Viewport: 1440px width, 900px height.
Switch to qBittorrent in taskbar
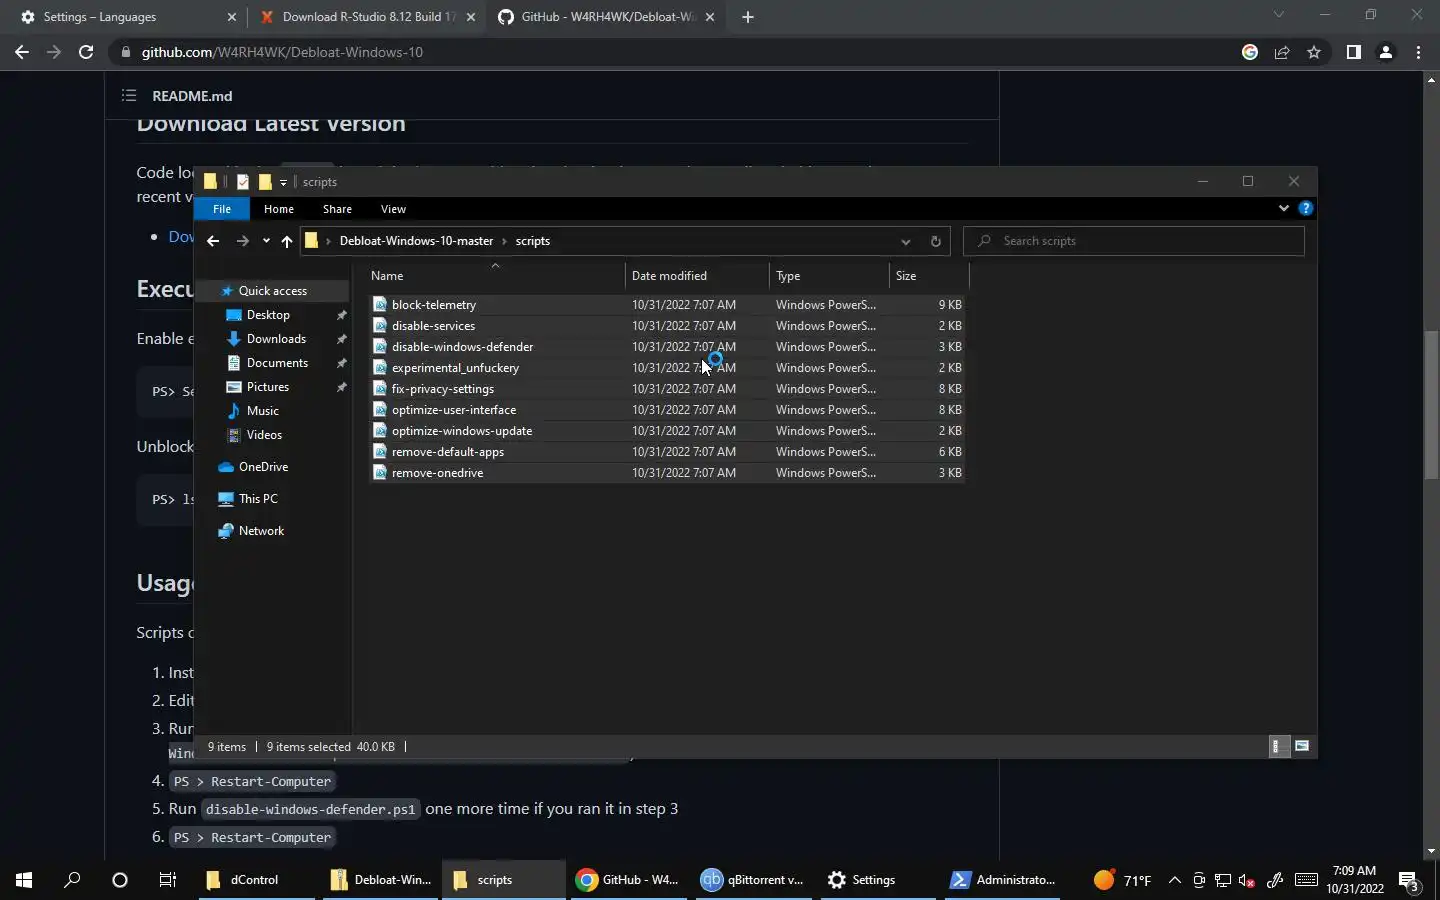pyautogui.click(x=752, y=880)
